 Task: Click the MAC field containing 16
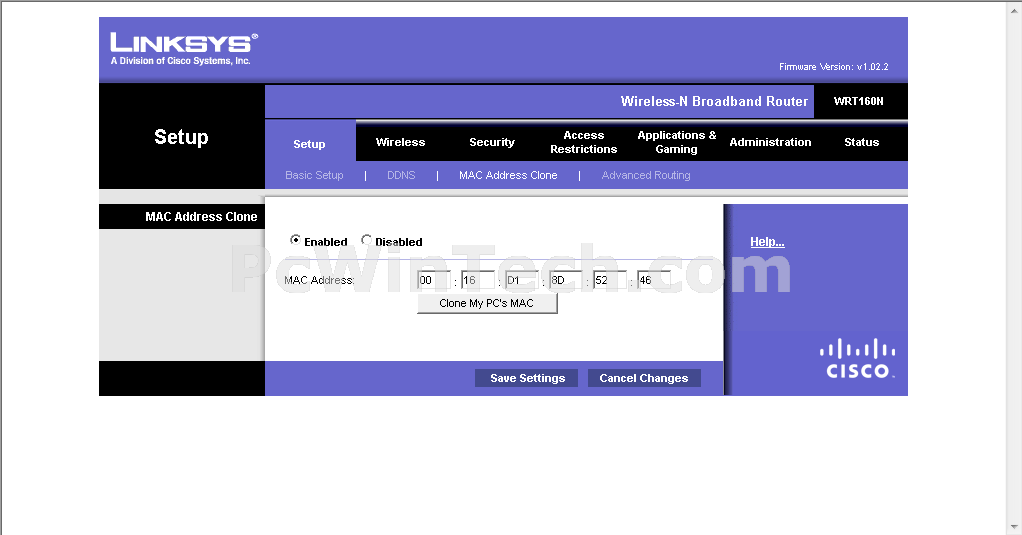click(478, 280)
